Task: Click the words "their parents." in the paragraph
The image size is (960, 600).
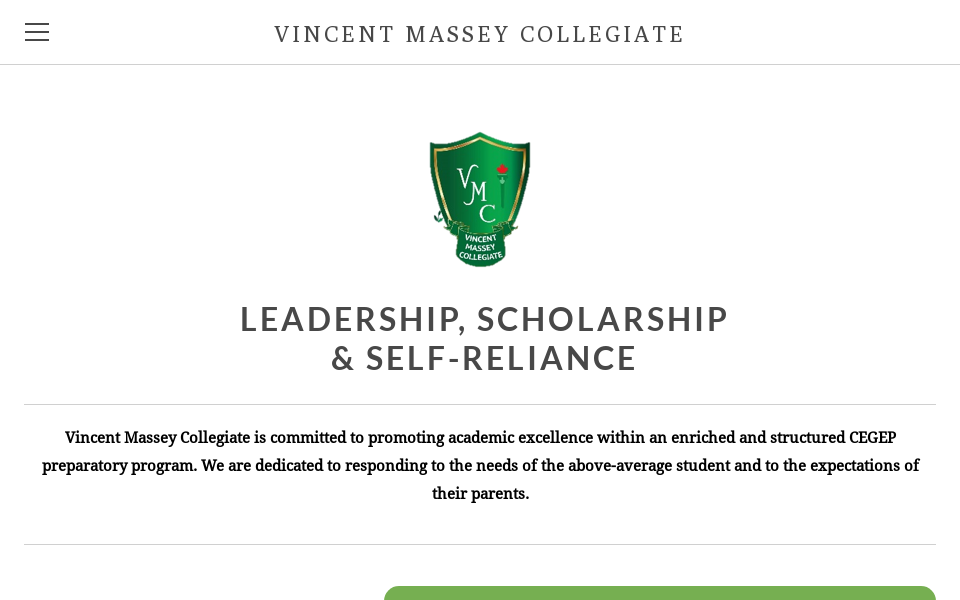Action: (480, 493)
